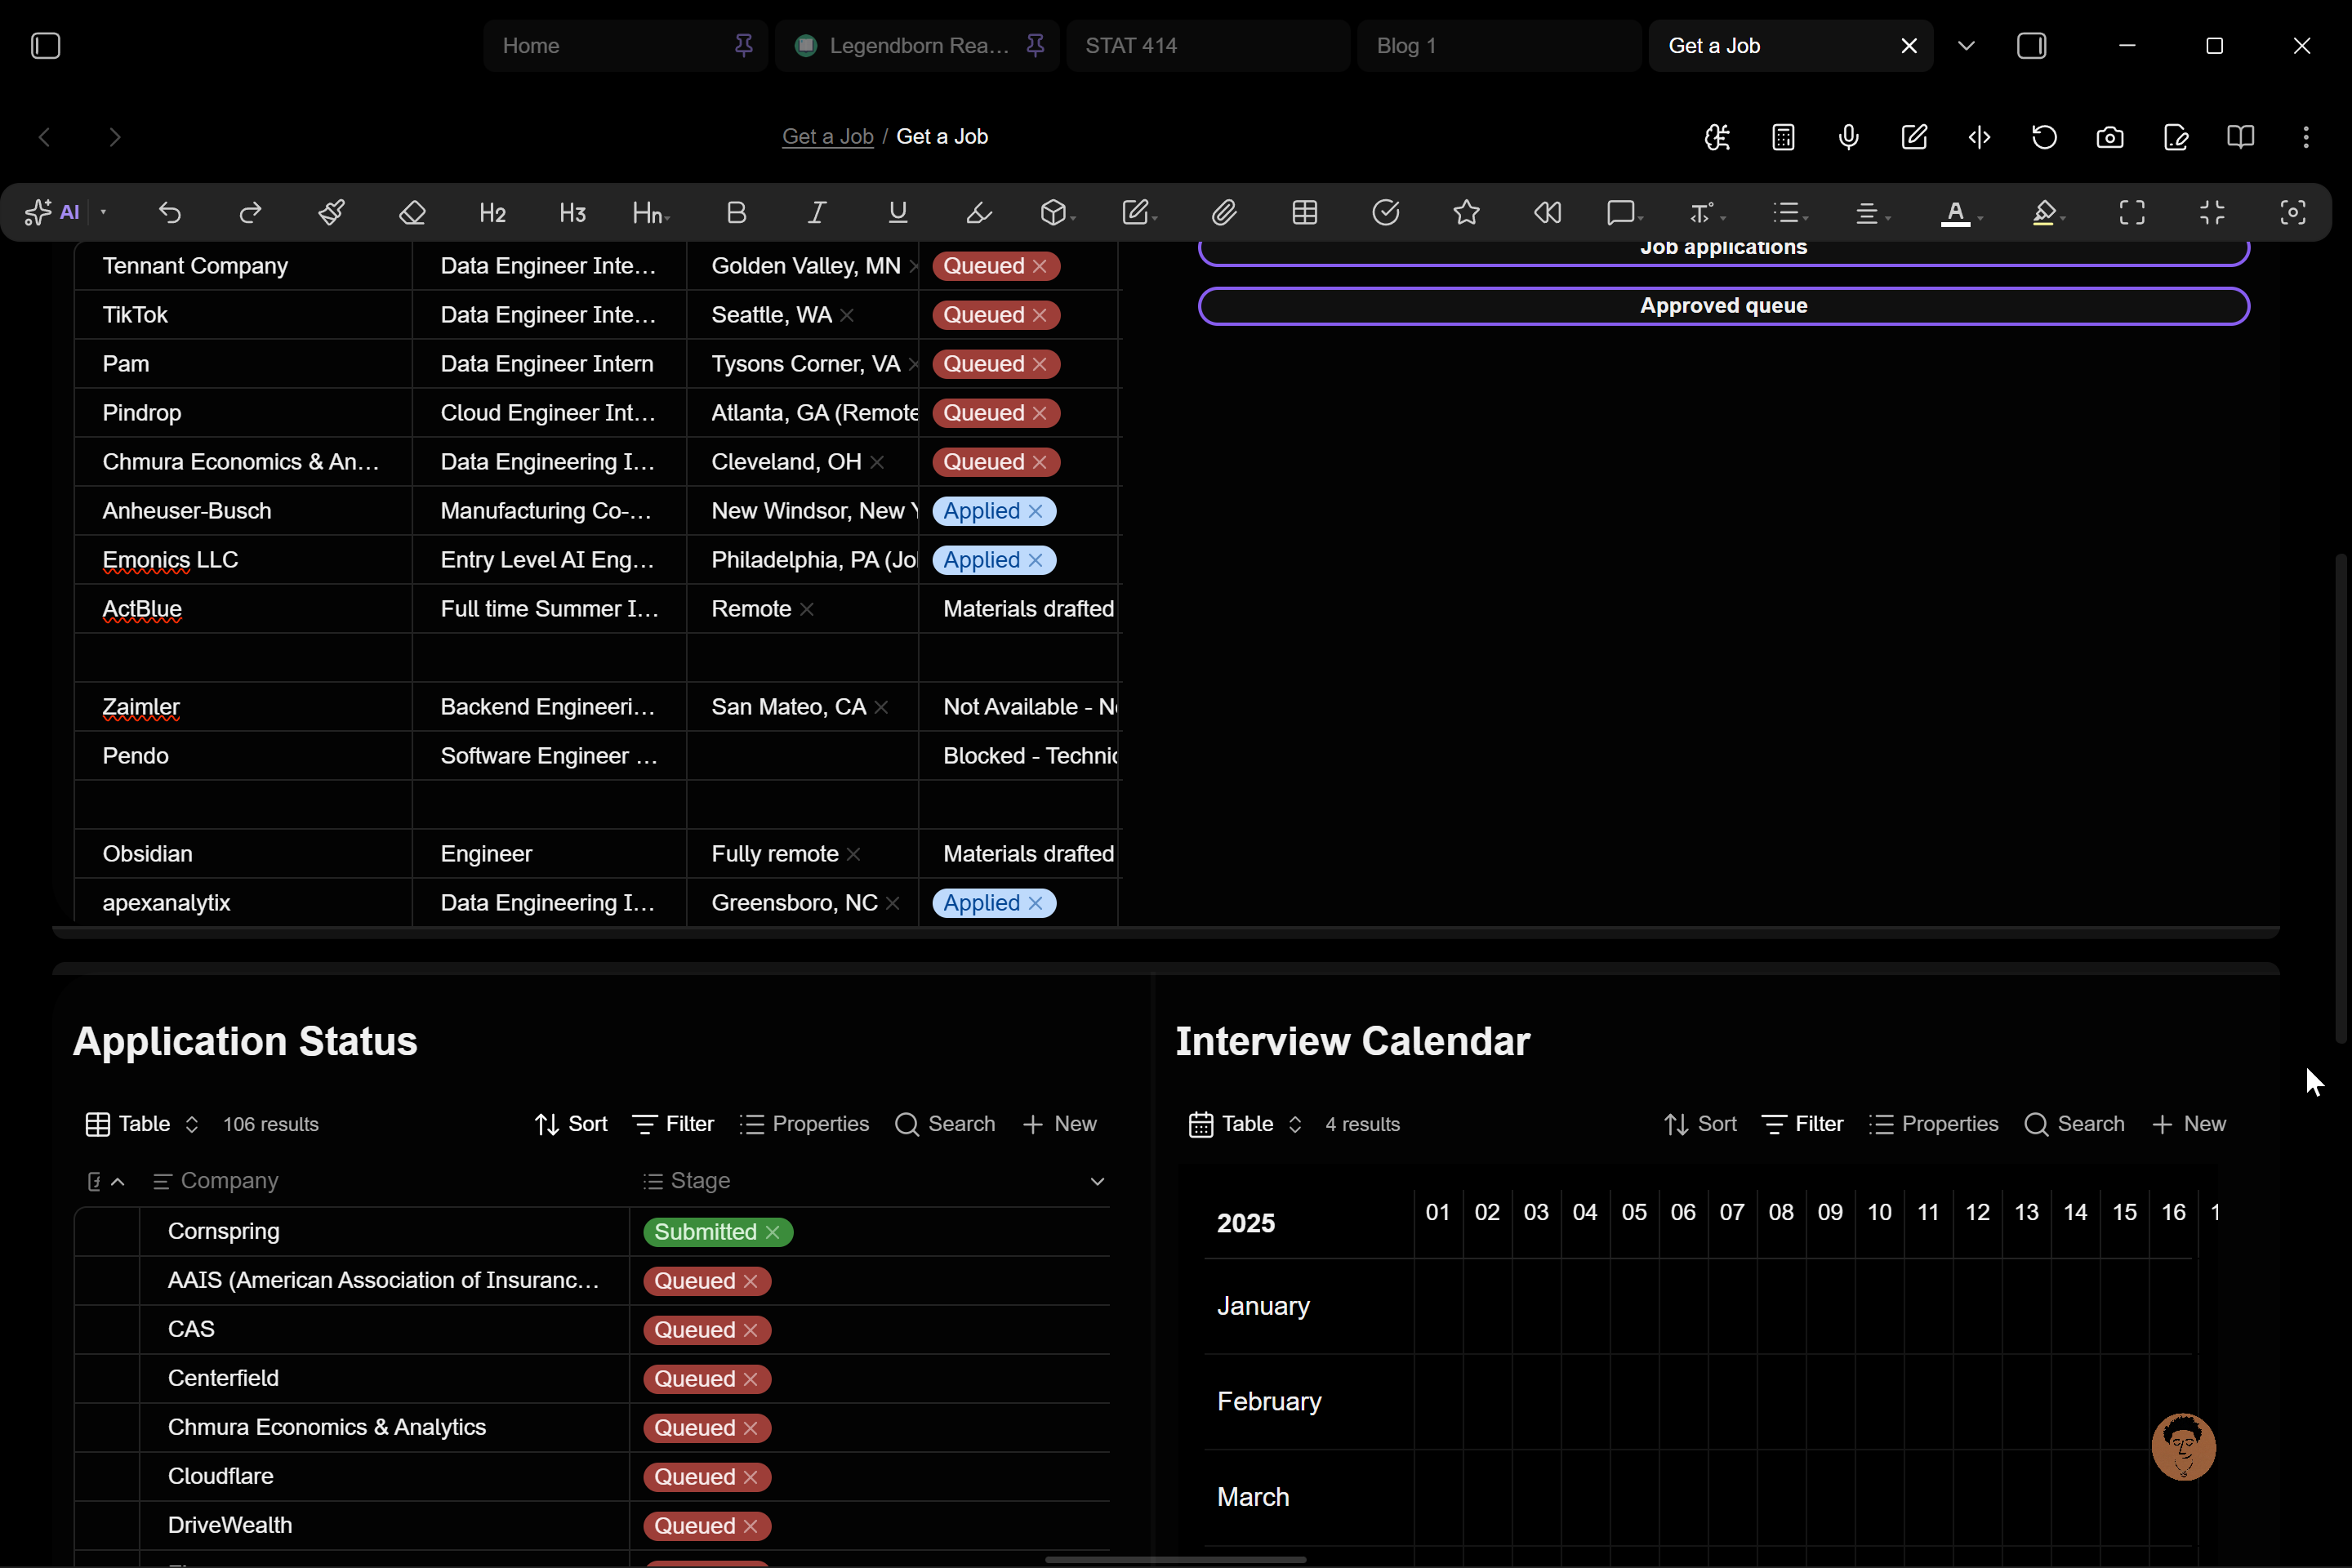Search within Application Status table
The image size is (2352, 1568).
click(945, 1124)
